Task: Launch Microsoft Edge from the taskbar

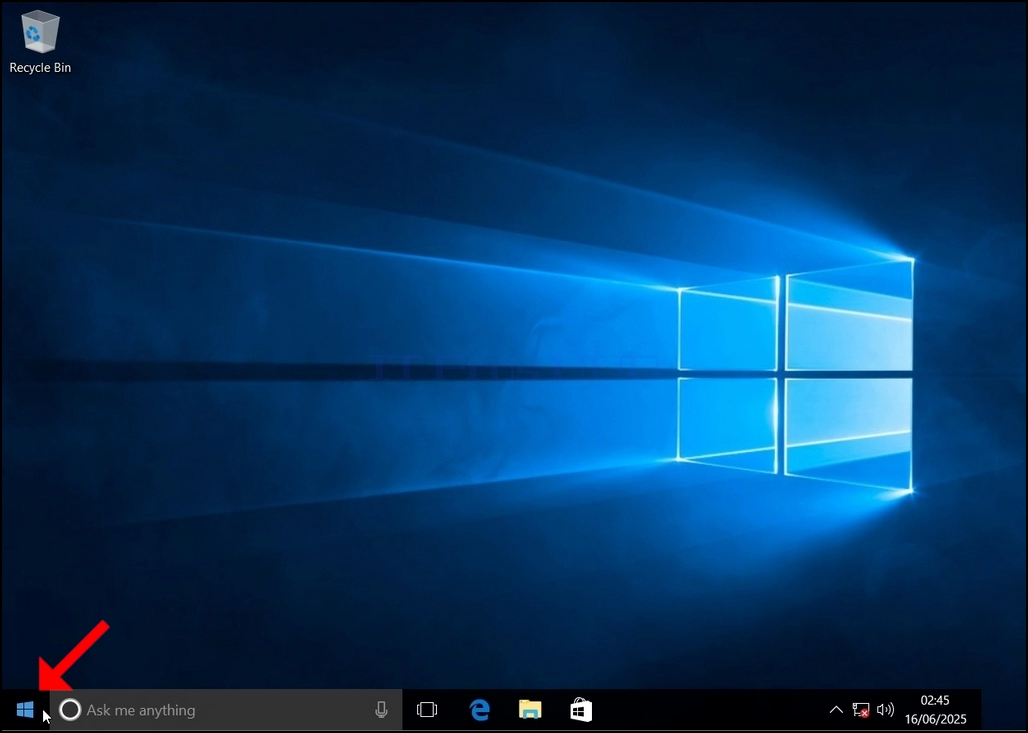Action: 479,710
